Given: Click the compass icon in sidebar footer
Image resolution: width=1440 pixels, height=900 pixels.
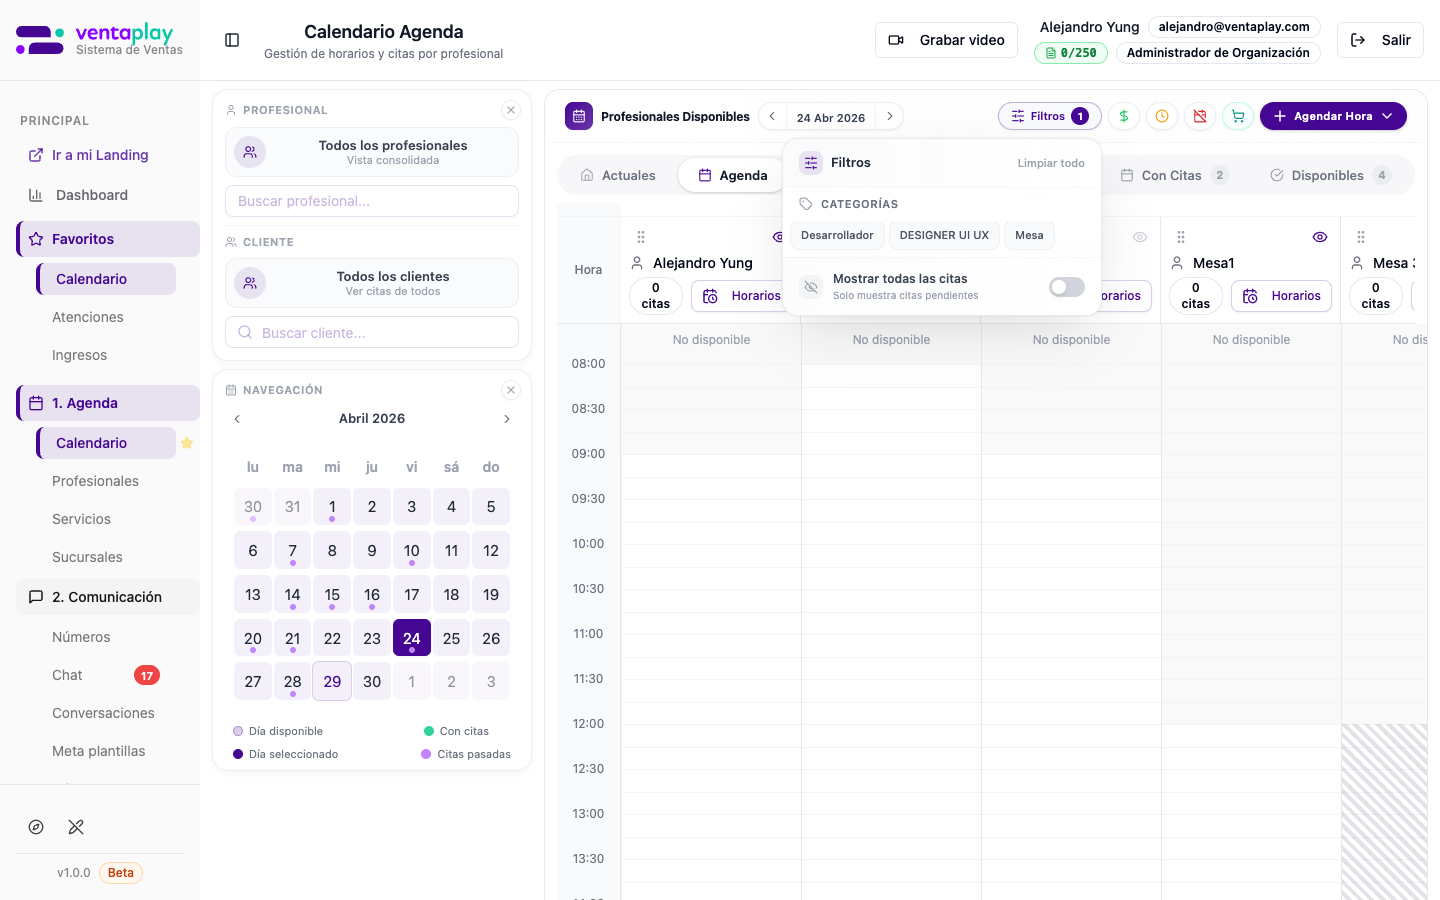Looking at the screenshot, I should pyautogui.click(x=36, y=827).
